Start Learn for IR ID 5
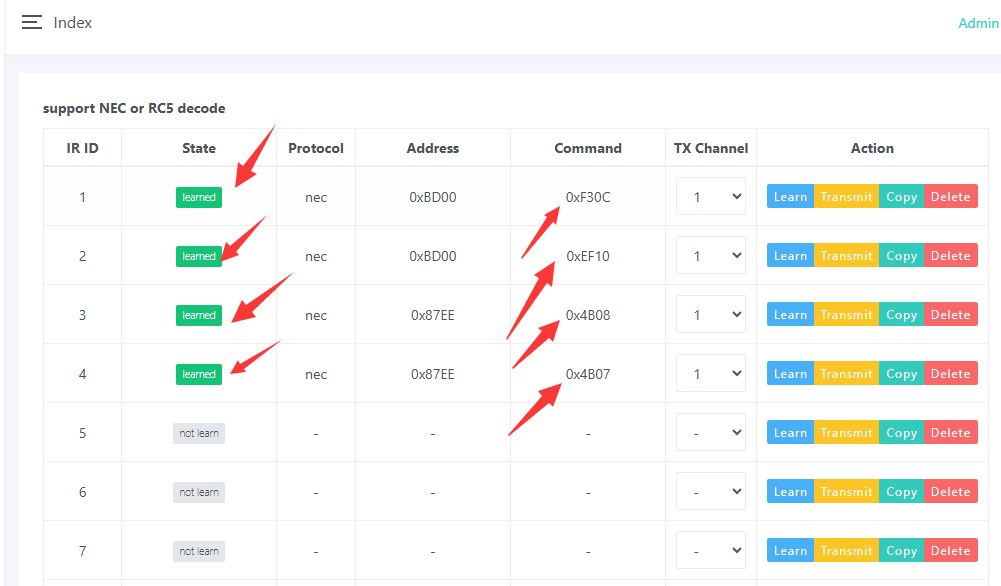Screen dimensions: 1001x586 click(790, 433)
